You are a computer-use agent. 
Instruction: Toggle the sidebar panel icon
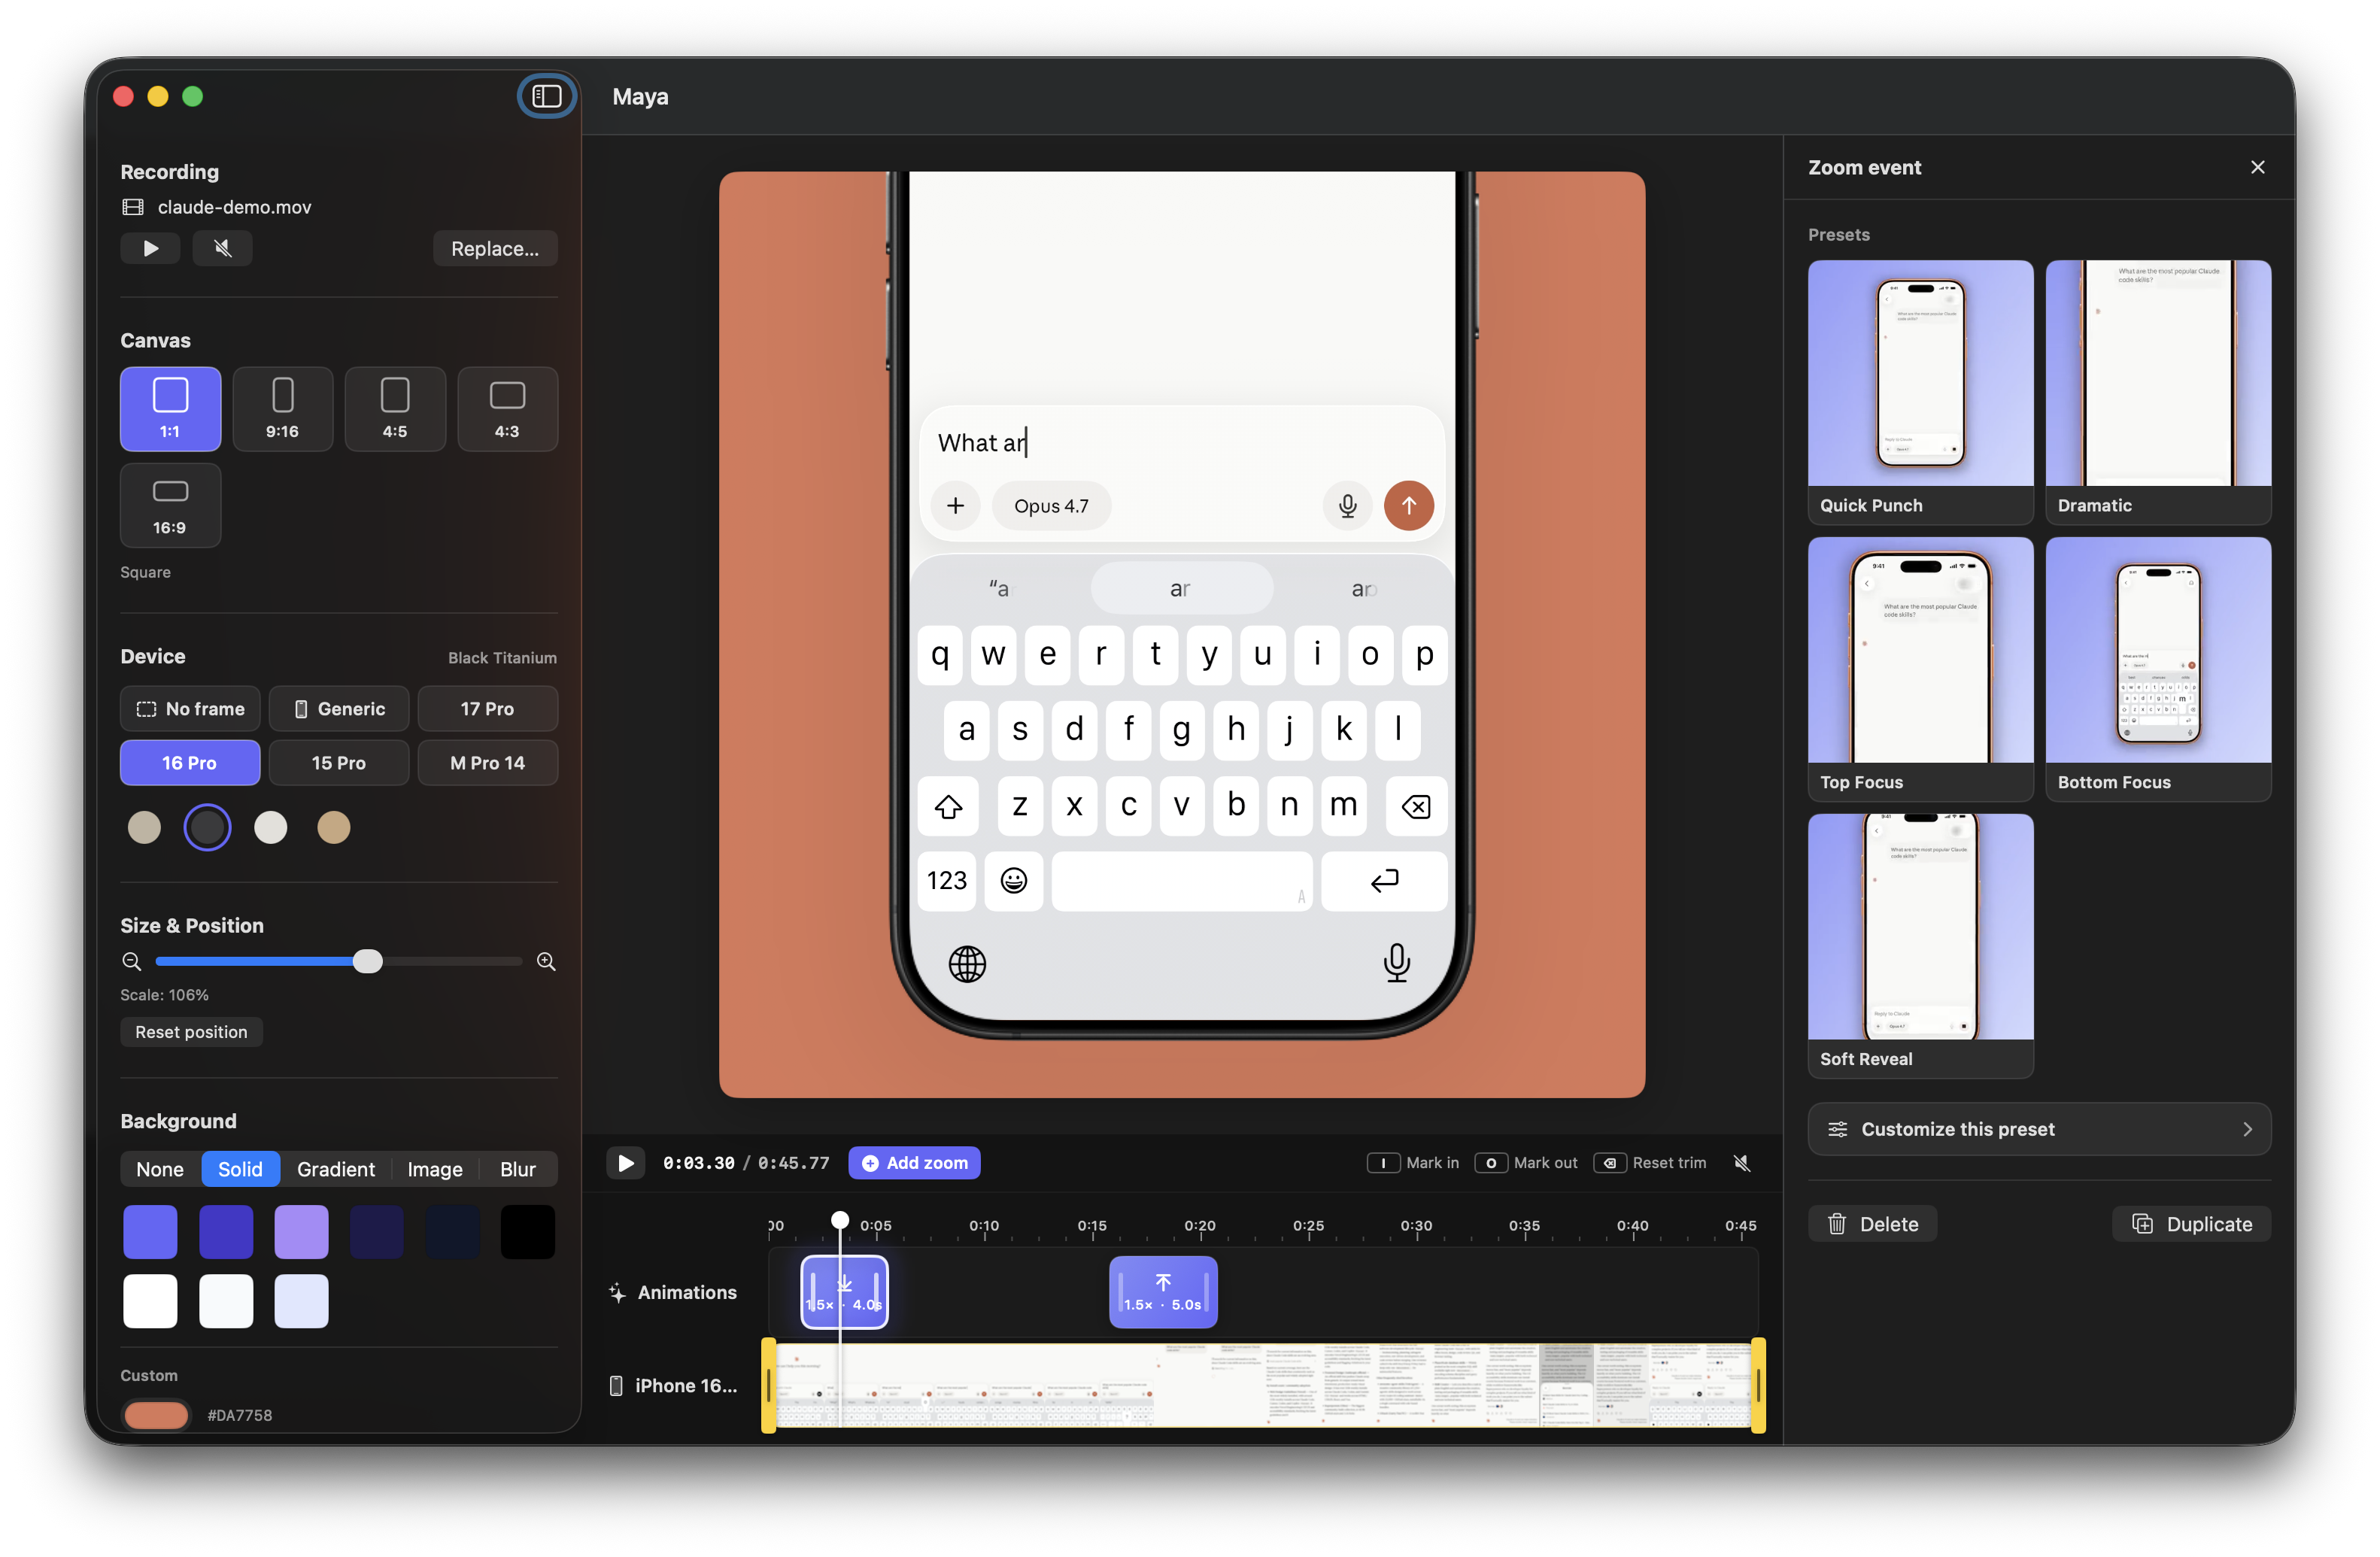tap(547, 96)
